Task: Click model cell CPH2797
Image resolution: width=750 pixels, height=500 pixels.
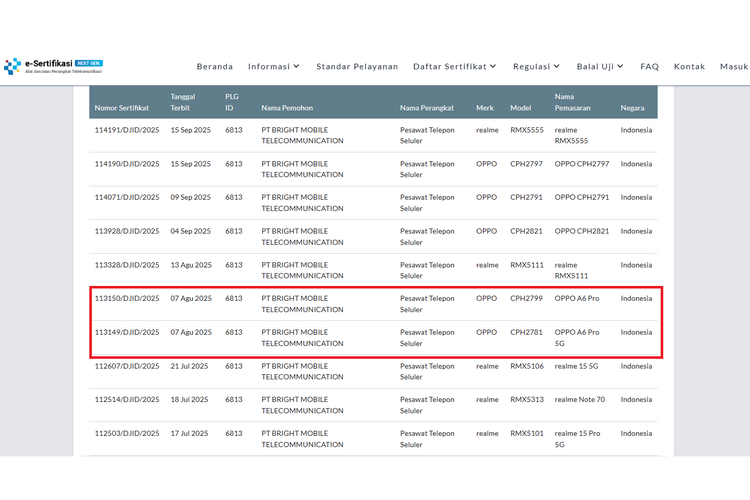Action: pyautogui.click(x=526, y=164)
